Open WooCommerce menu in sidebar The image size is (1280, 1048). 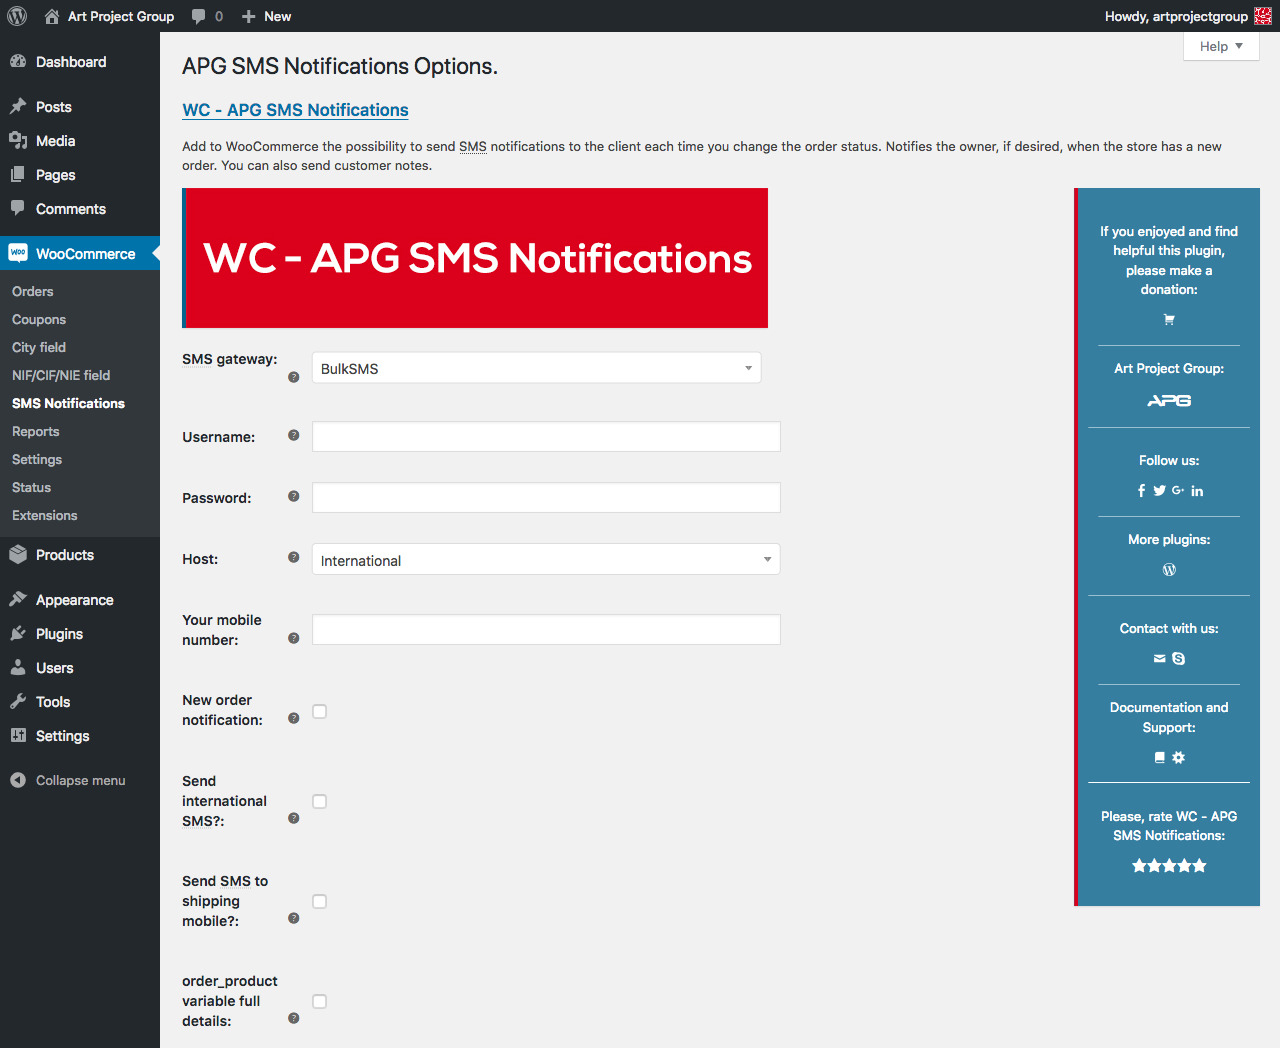[x=80, y=254]
